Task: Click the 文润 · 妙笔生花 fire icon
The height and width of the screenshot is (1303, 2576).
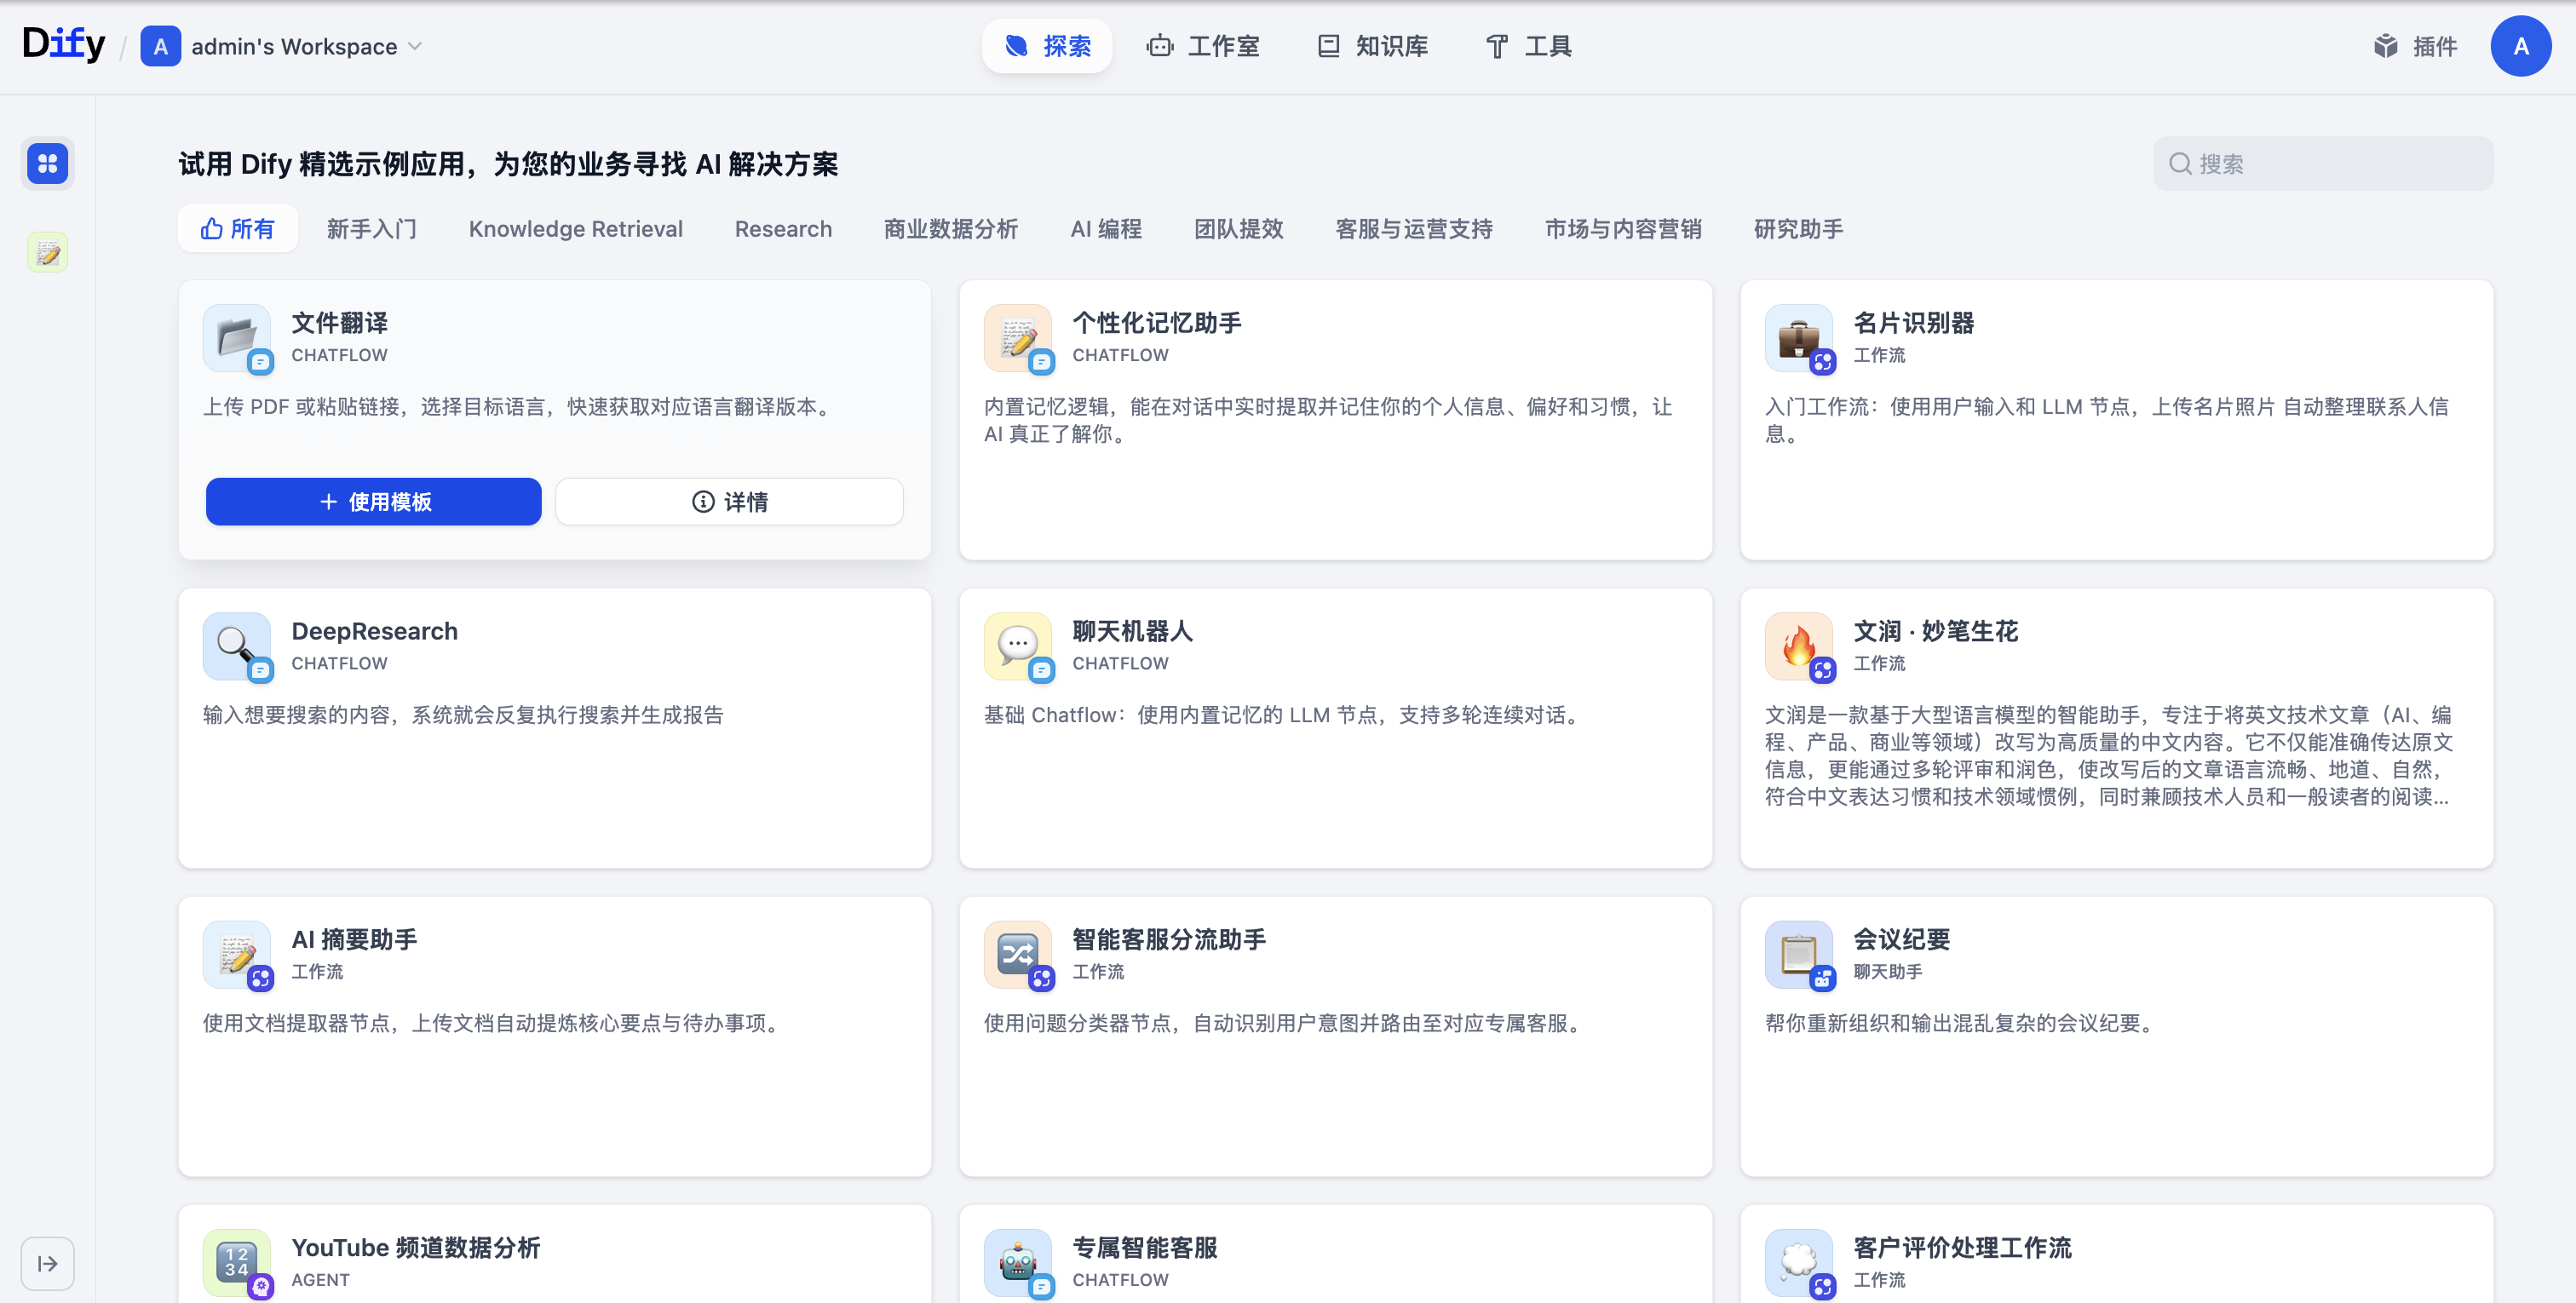Action: pyautogui.click(x=1799, y=646)
